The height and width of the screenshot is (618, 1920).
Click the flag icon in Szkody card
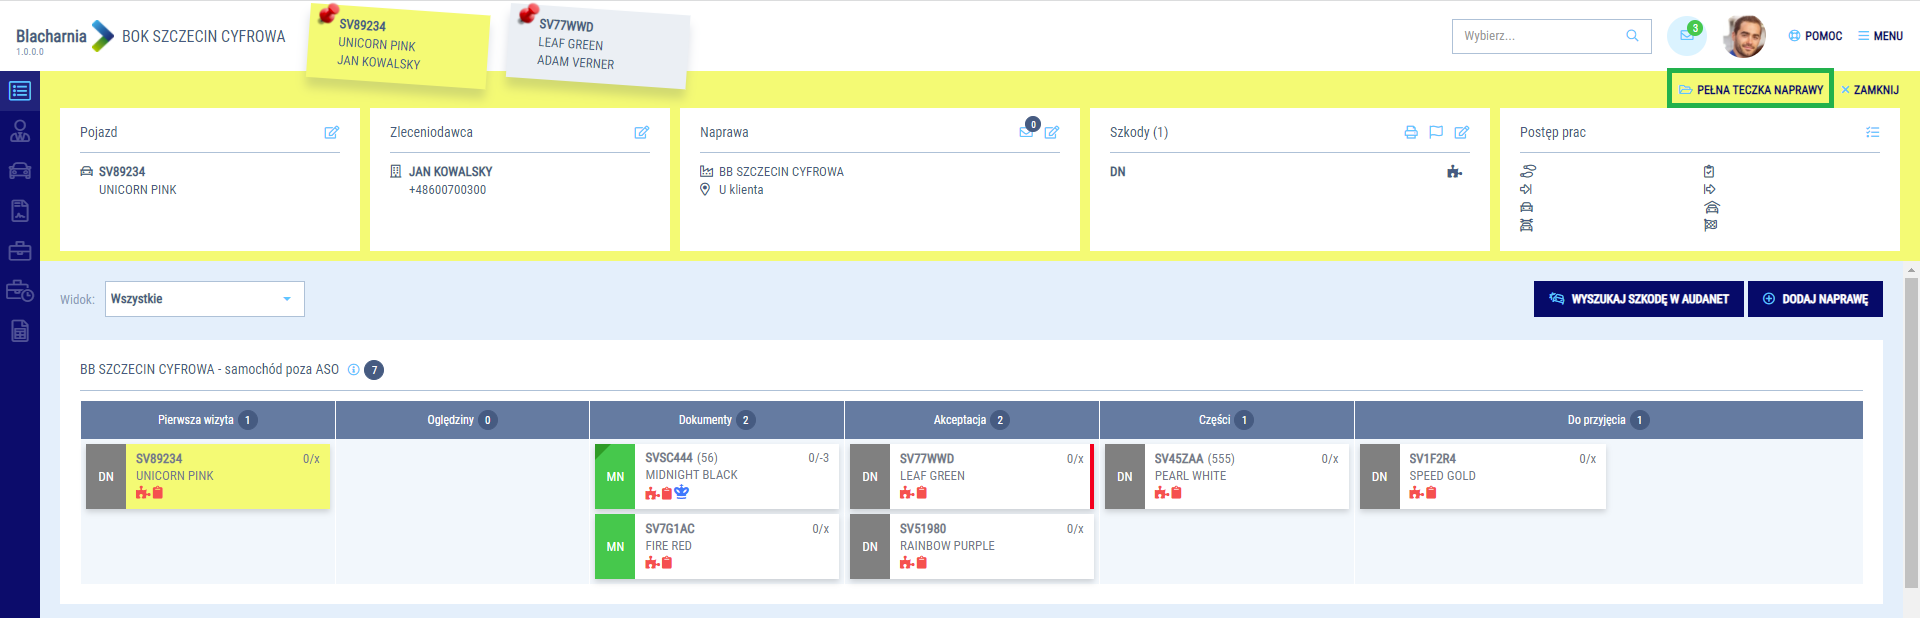[1436, 132]
